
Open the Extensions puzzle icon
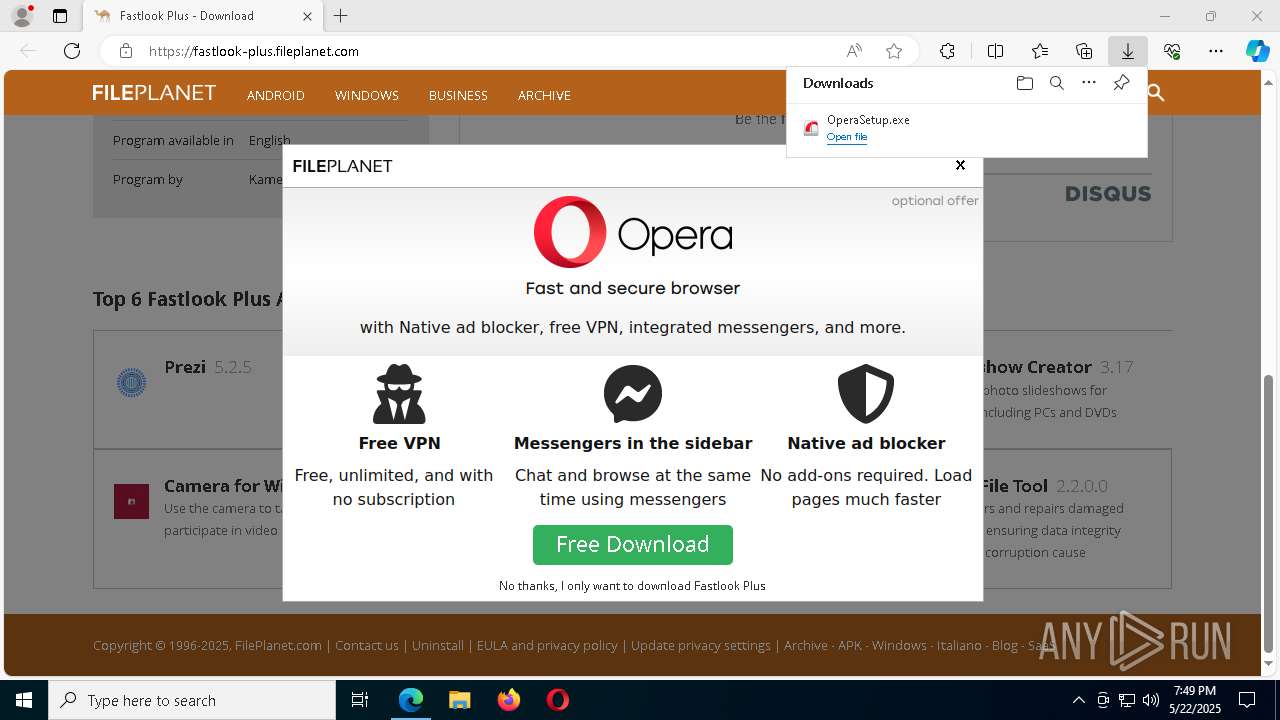click(x=947, y=51)
